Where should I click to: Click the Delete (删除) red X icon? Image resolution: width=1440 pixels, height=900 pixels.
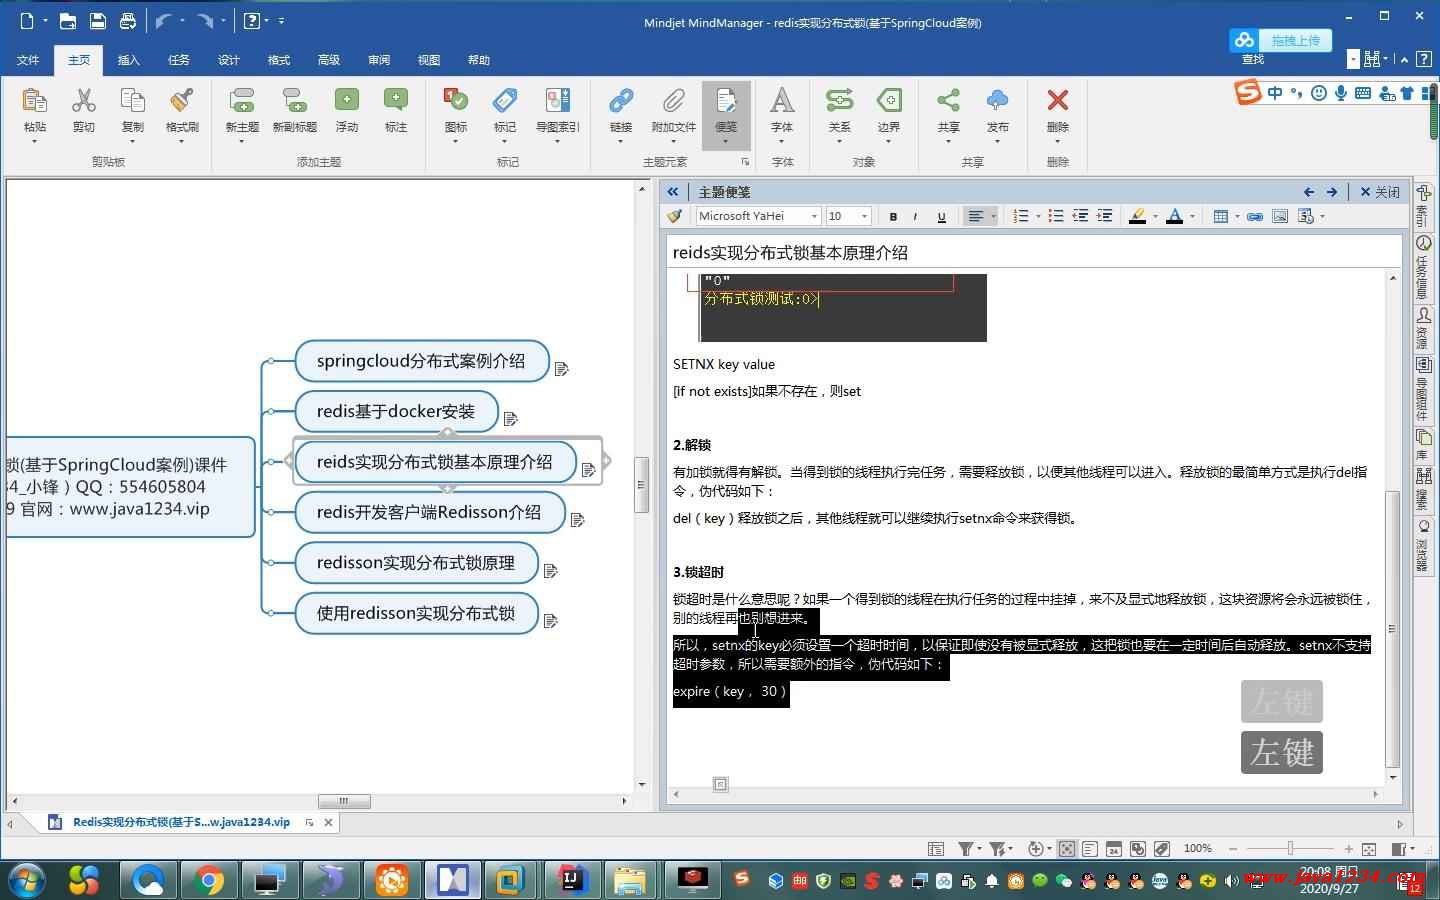tap(1057, 101)
